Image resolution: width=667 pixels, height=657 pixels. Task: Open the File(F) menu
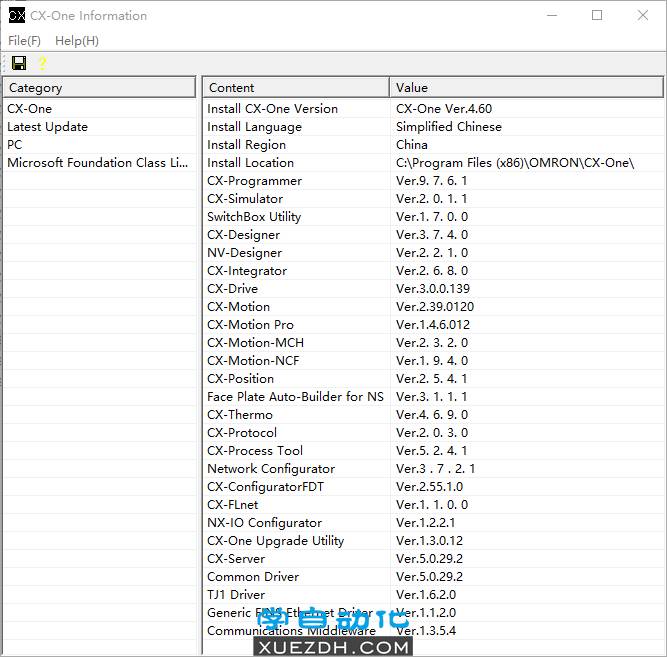click(x=24, y=41)
